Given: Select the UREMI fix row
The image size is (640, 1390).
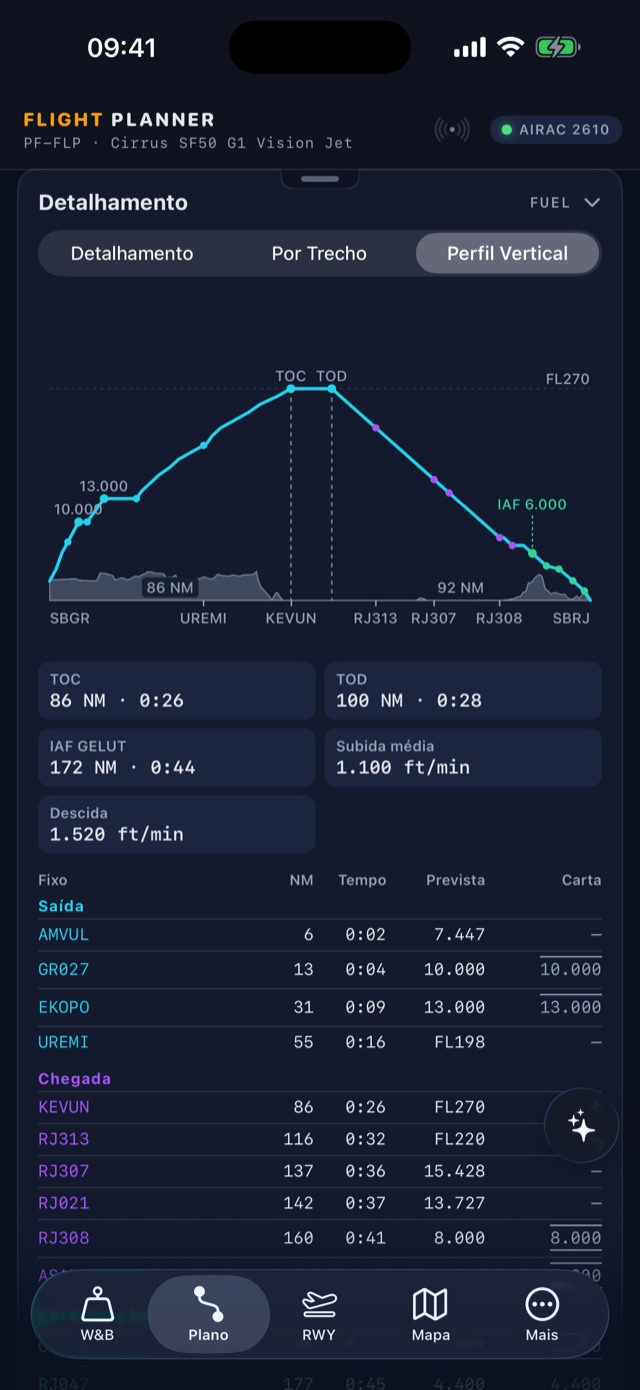Looking at the screenshot, I should point(320,1042).
